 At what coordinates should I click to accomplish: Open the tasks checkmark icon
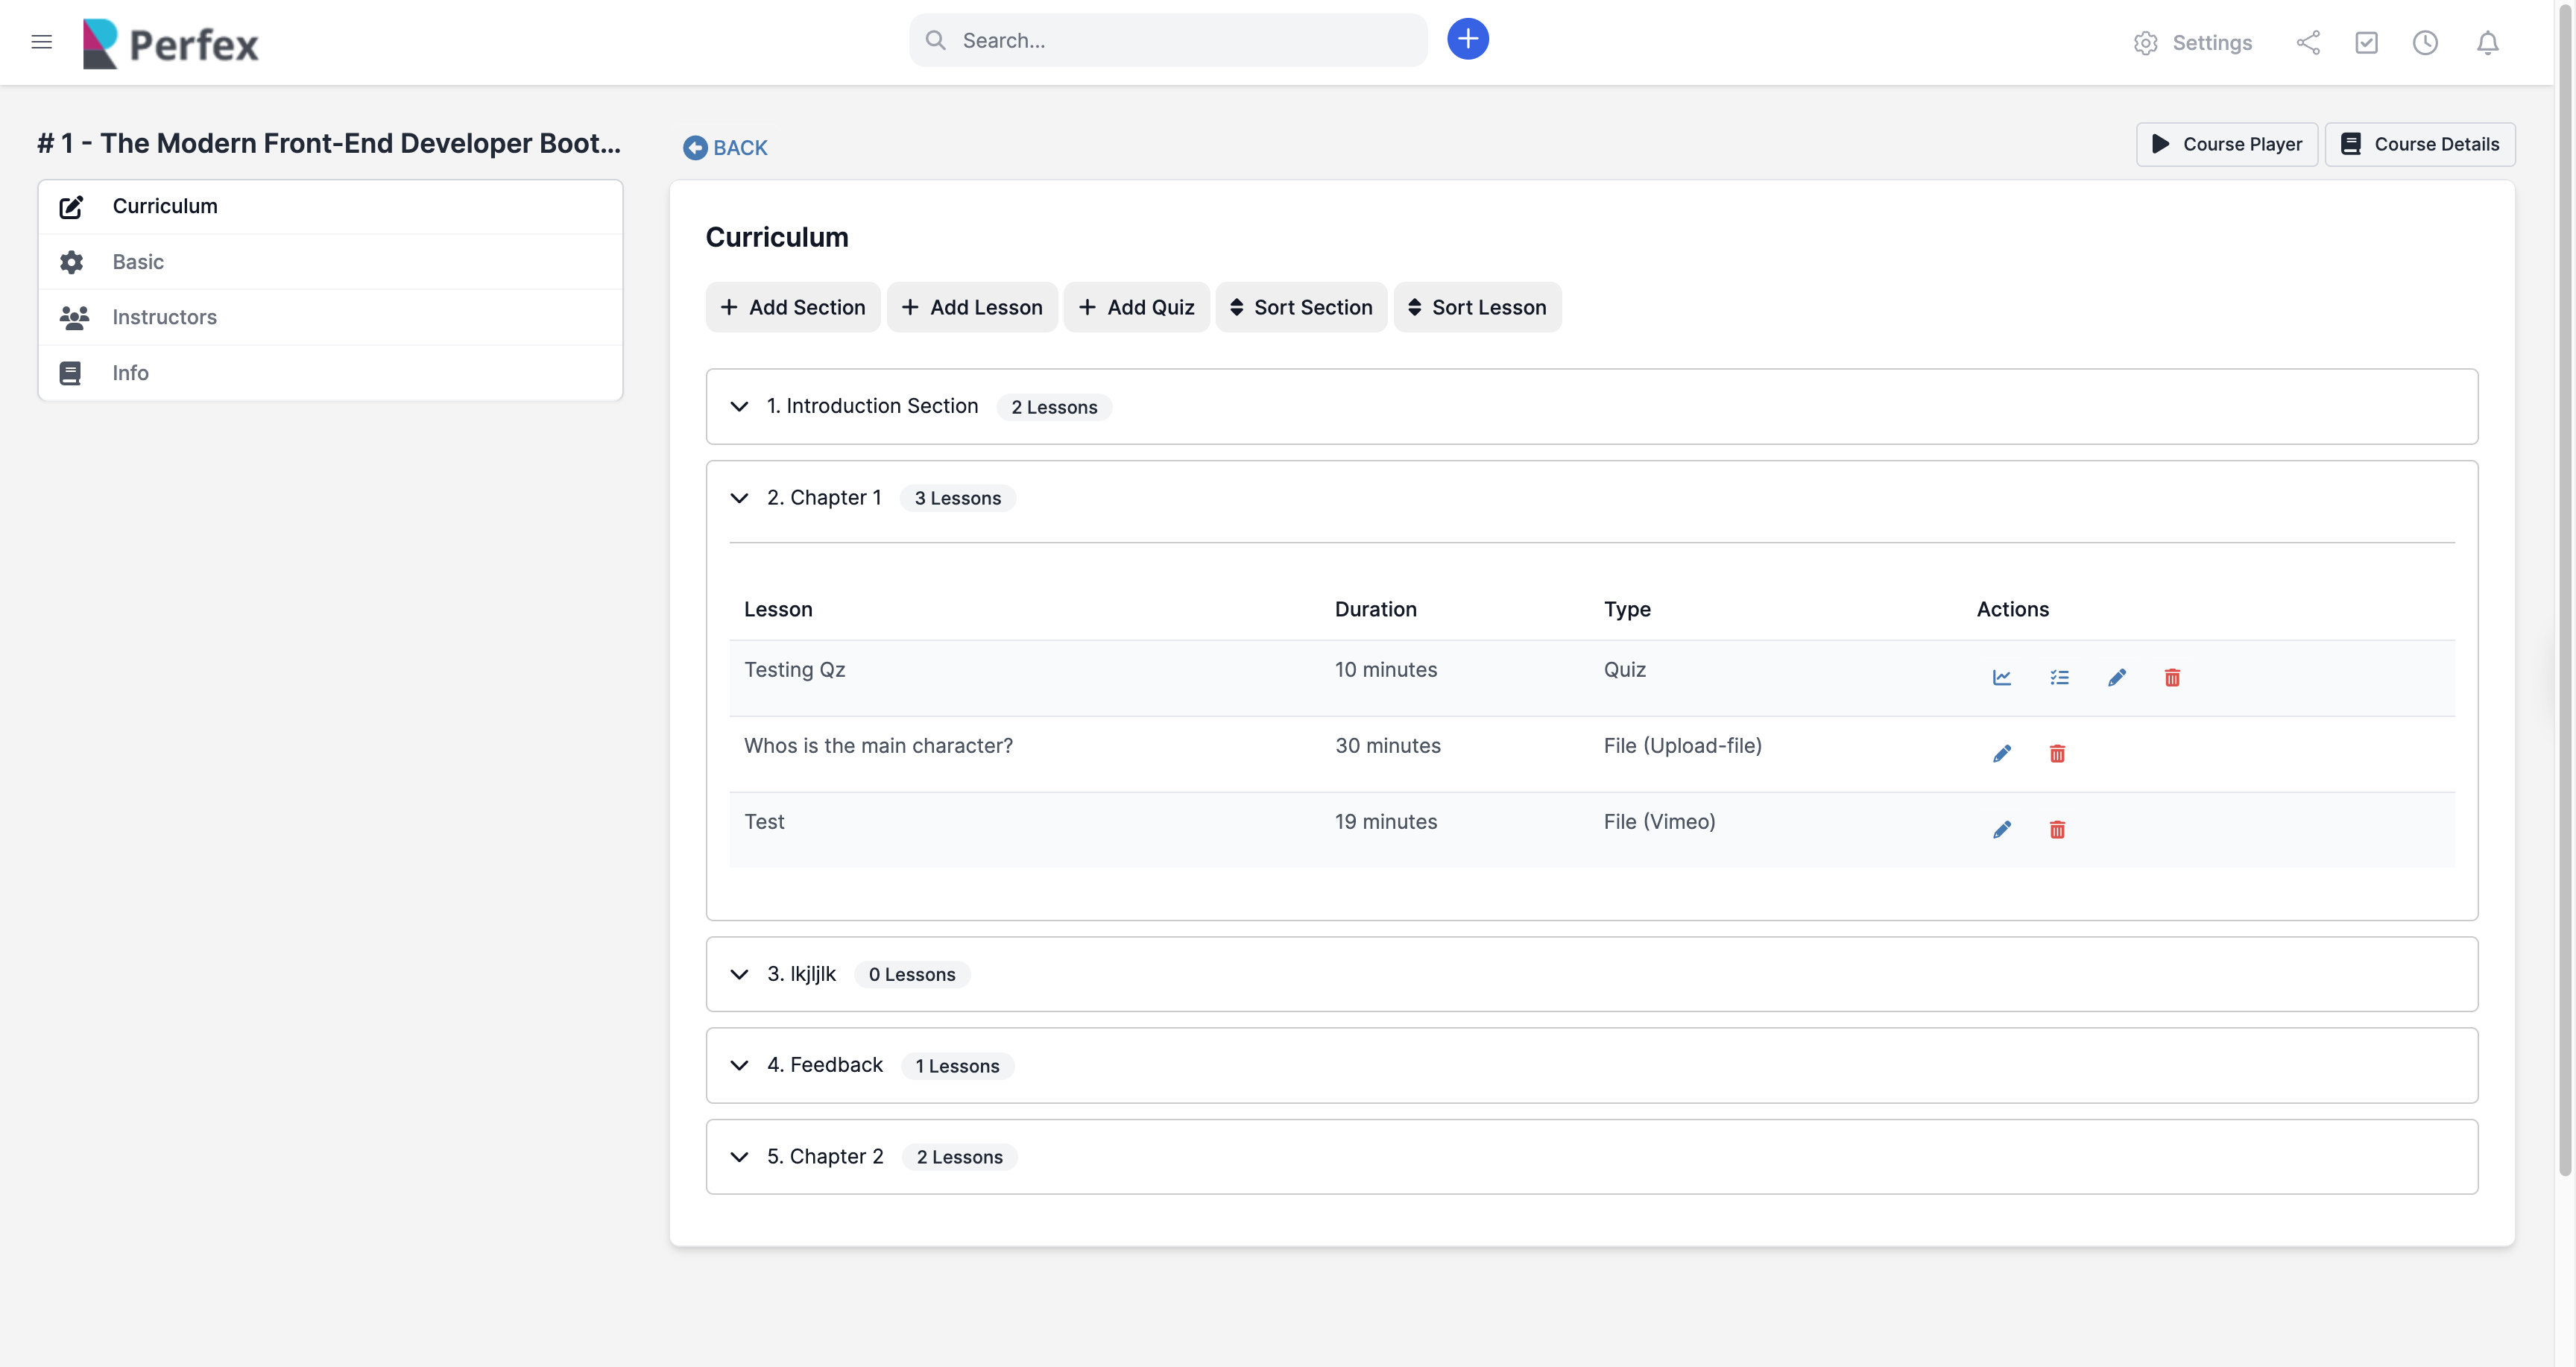click(x=2366, y=42)
